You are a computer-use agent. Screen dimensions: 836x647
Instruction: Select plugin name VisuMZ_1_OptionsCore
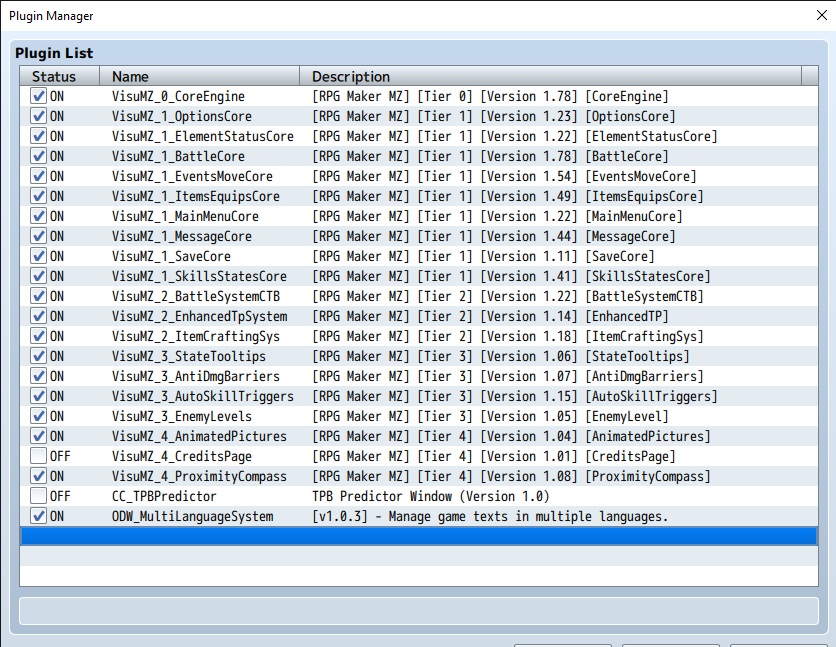point(182,117)
